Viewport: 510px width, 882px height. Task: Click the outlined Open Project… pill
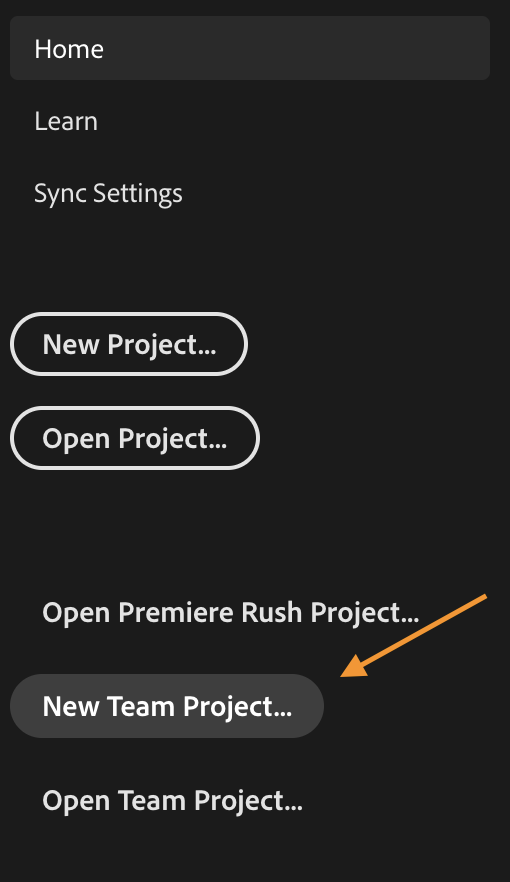(x=135, y=438)
